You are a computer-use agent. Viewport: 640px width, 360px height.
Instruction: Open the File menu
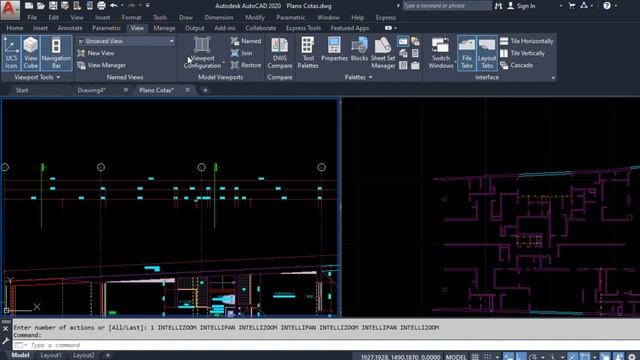(x=32, y=18)
